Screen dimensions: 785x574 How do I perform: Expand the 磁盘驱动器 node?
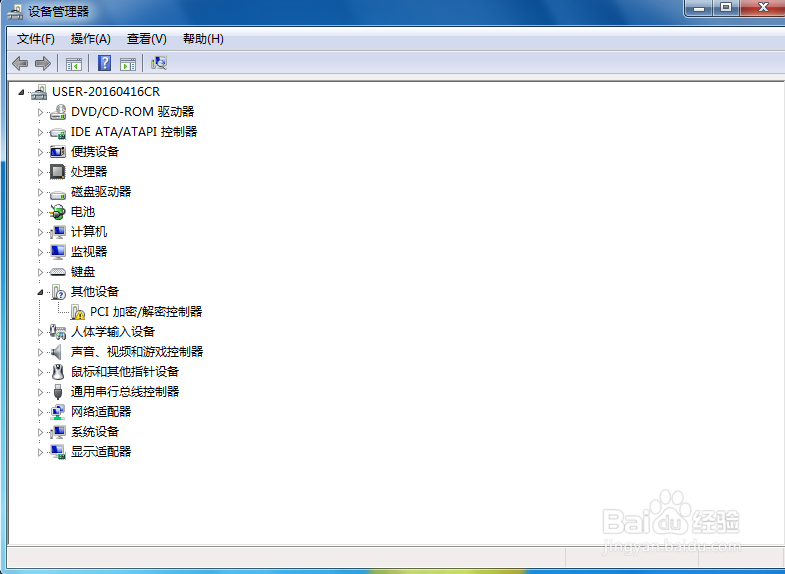coord(41,193)
